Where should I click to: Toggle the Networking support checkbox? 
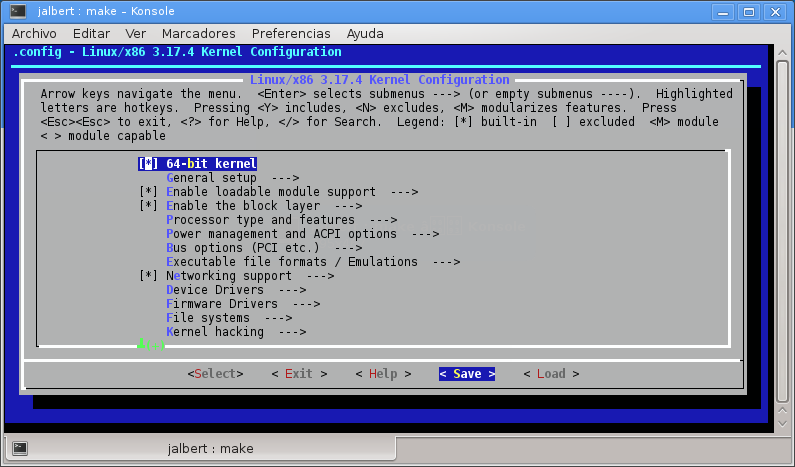(x=149, y=276)
